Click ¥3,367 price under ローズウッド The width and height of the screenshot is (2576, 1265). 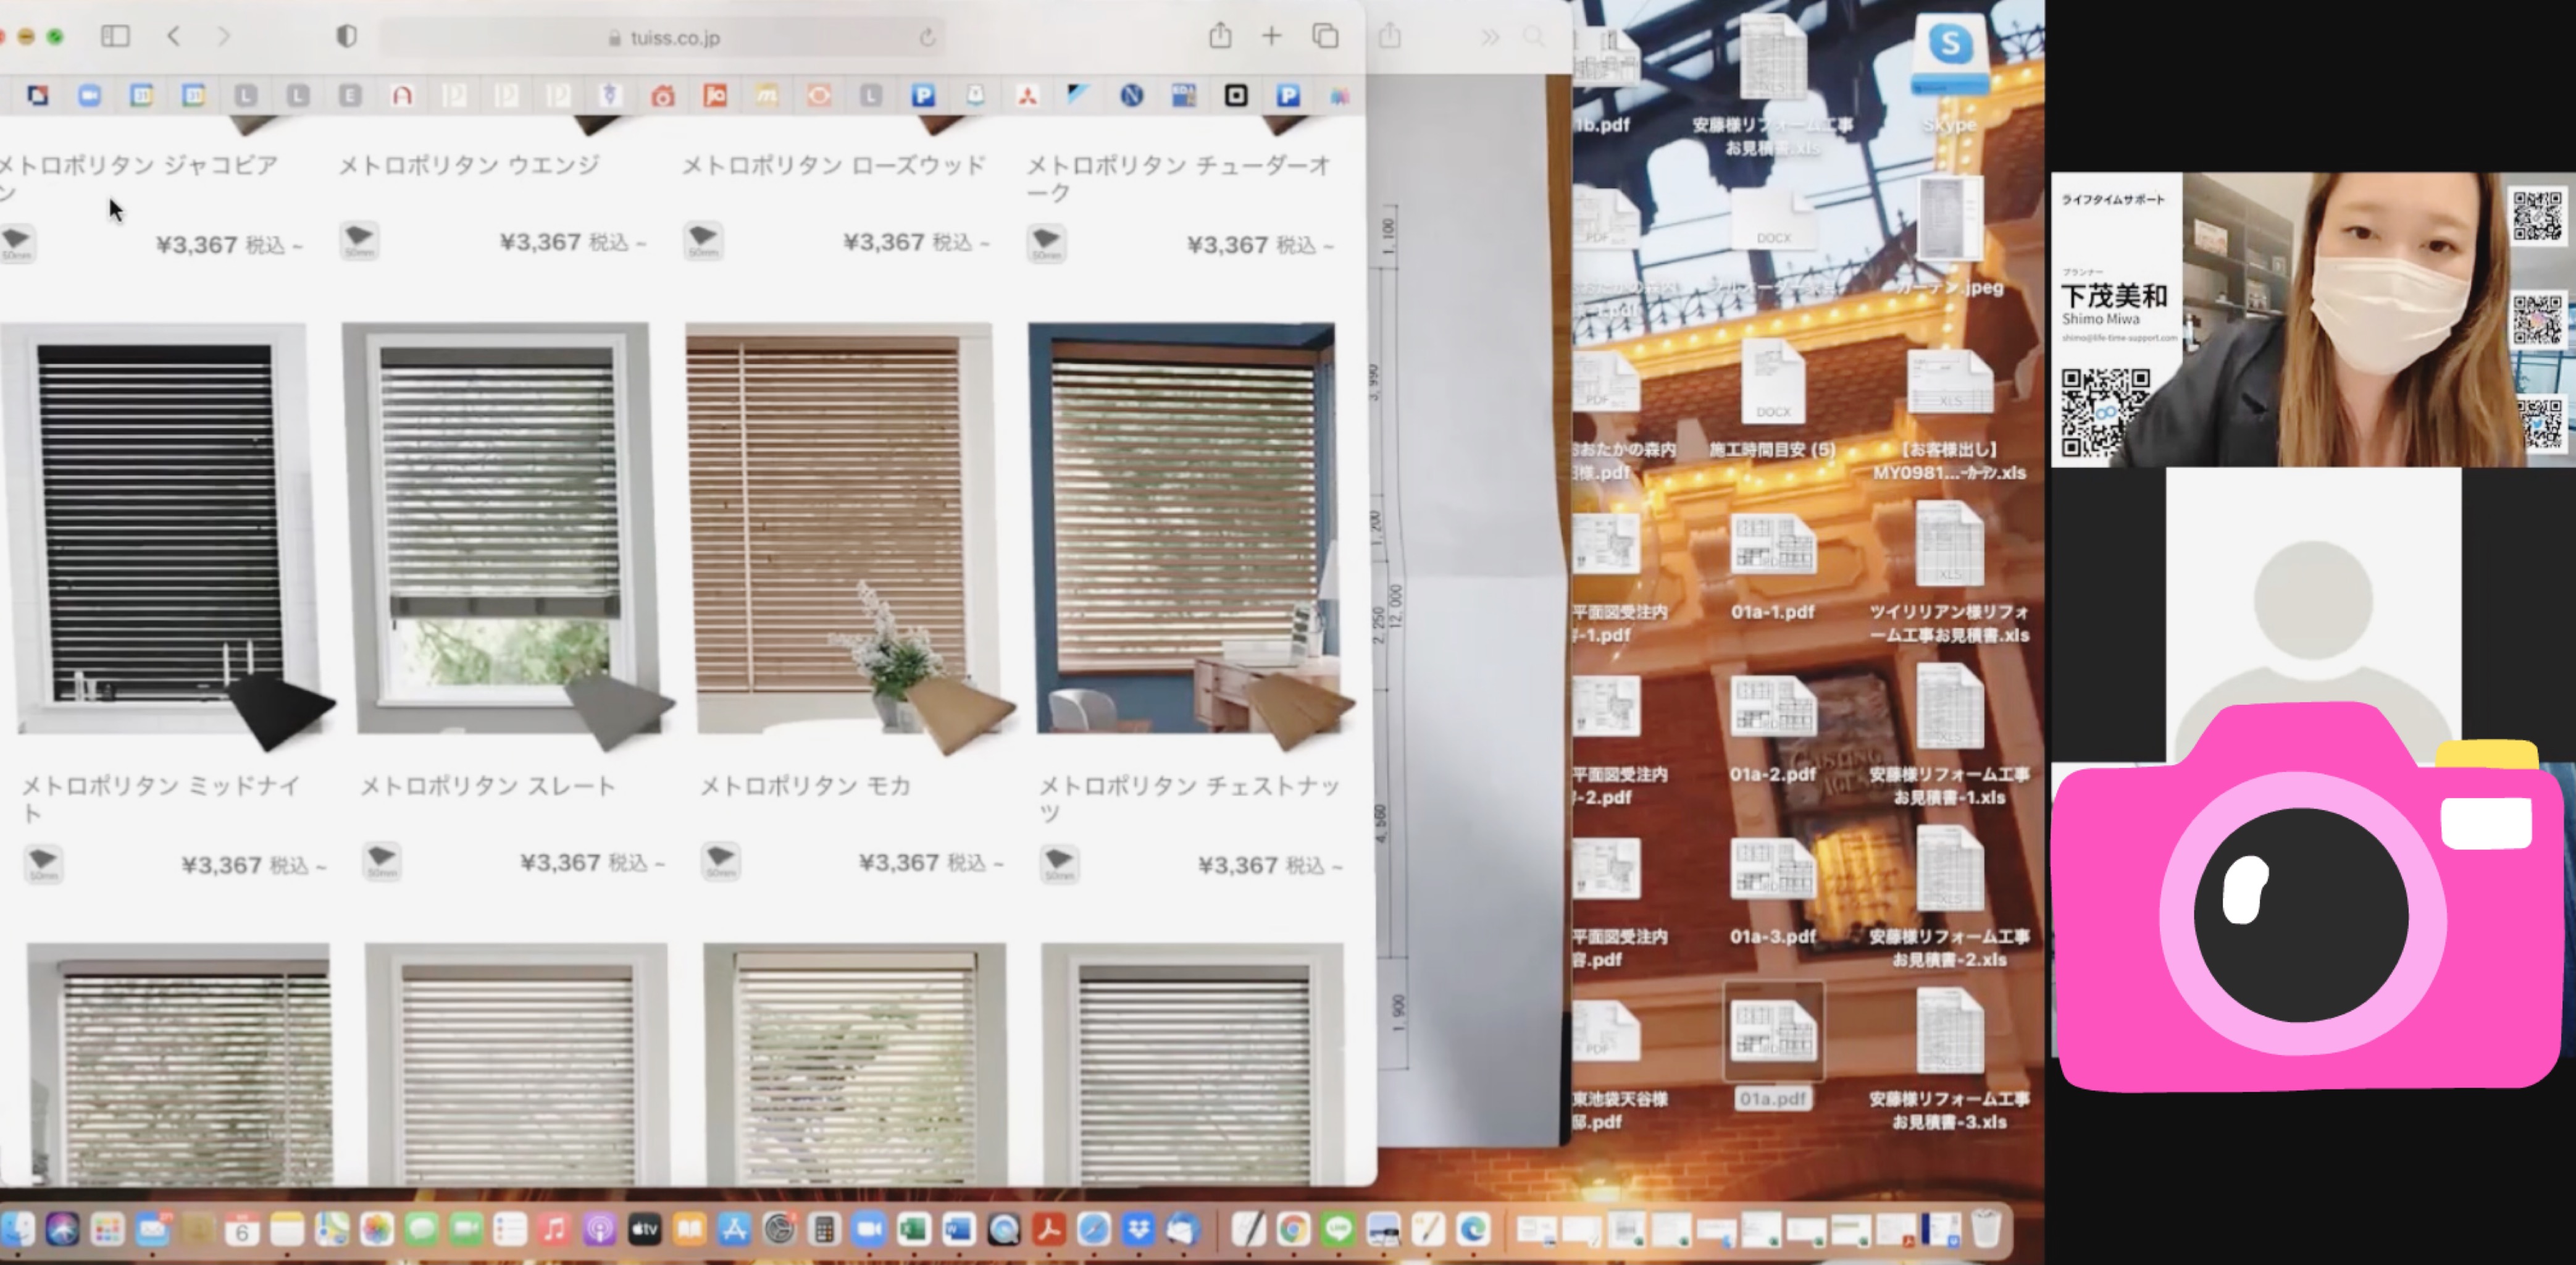[x=916, y=243]
